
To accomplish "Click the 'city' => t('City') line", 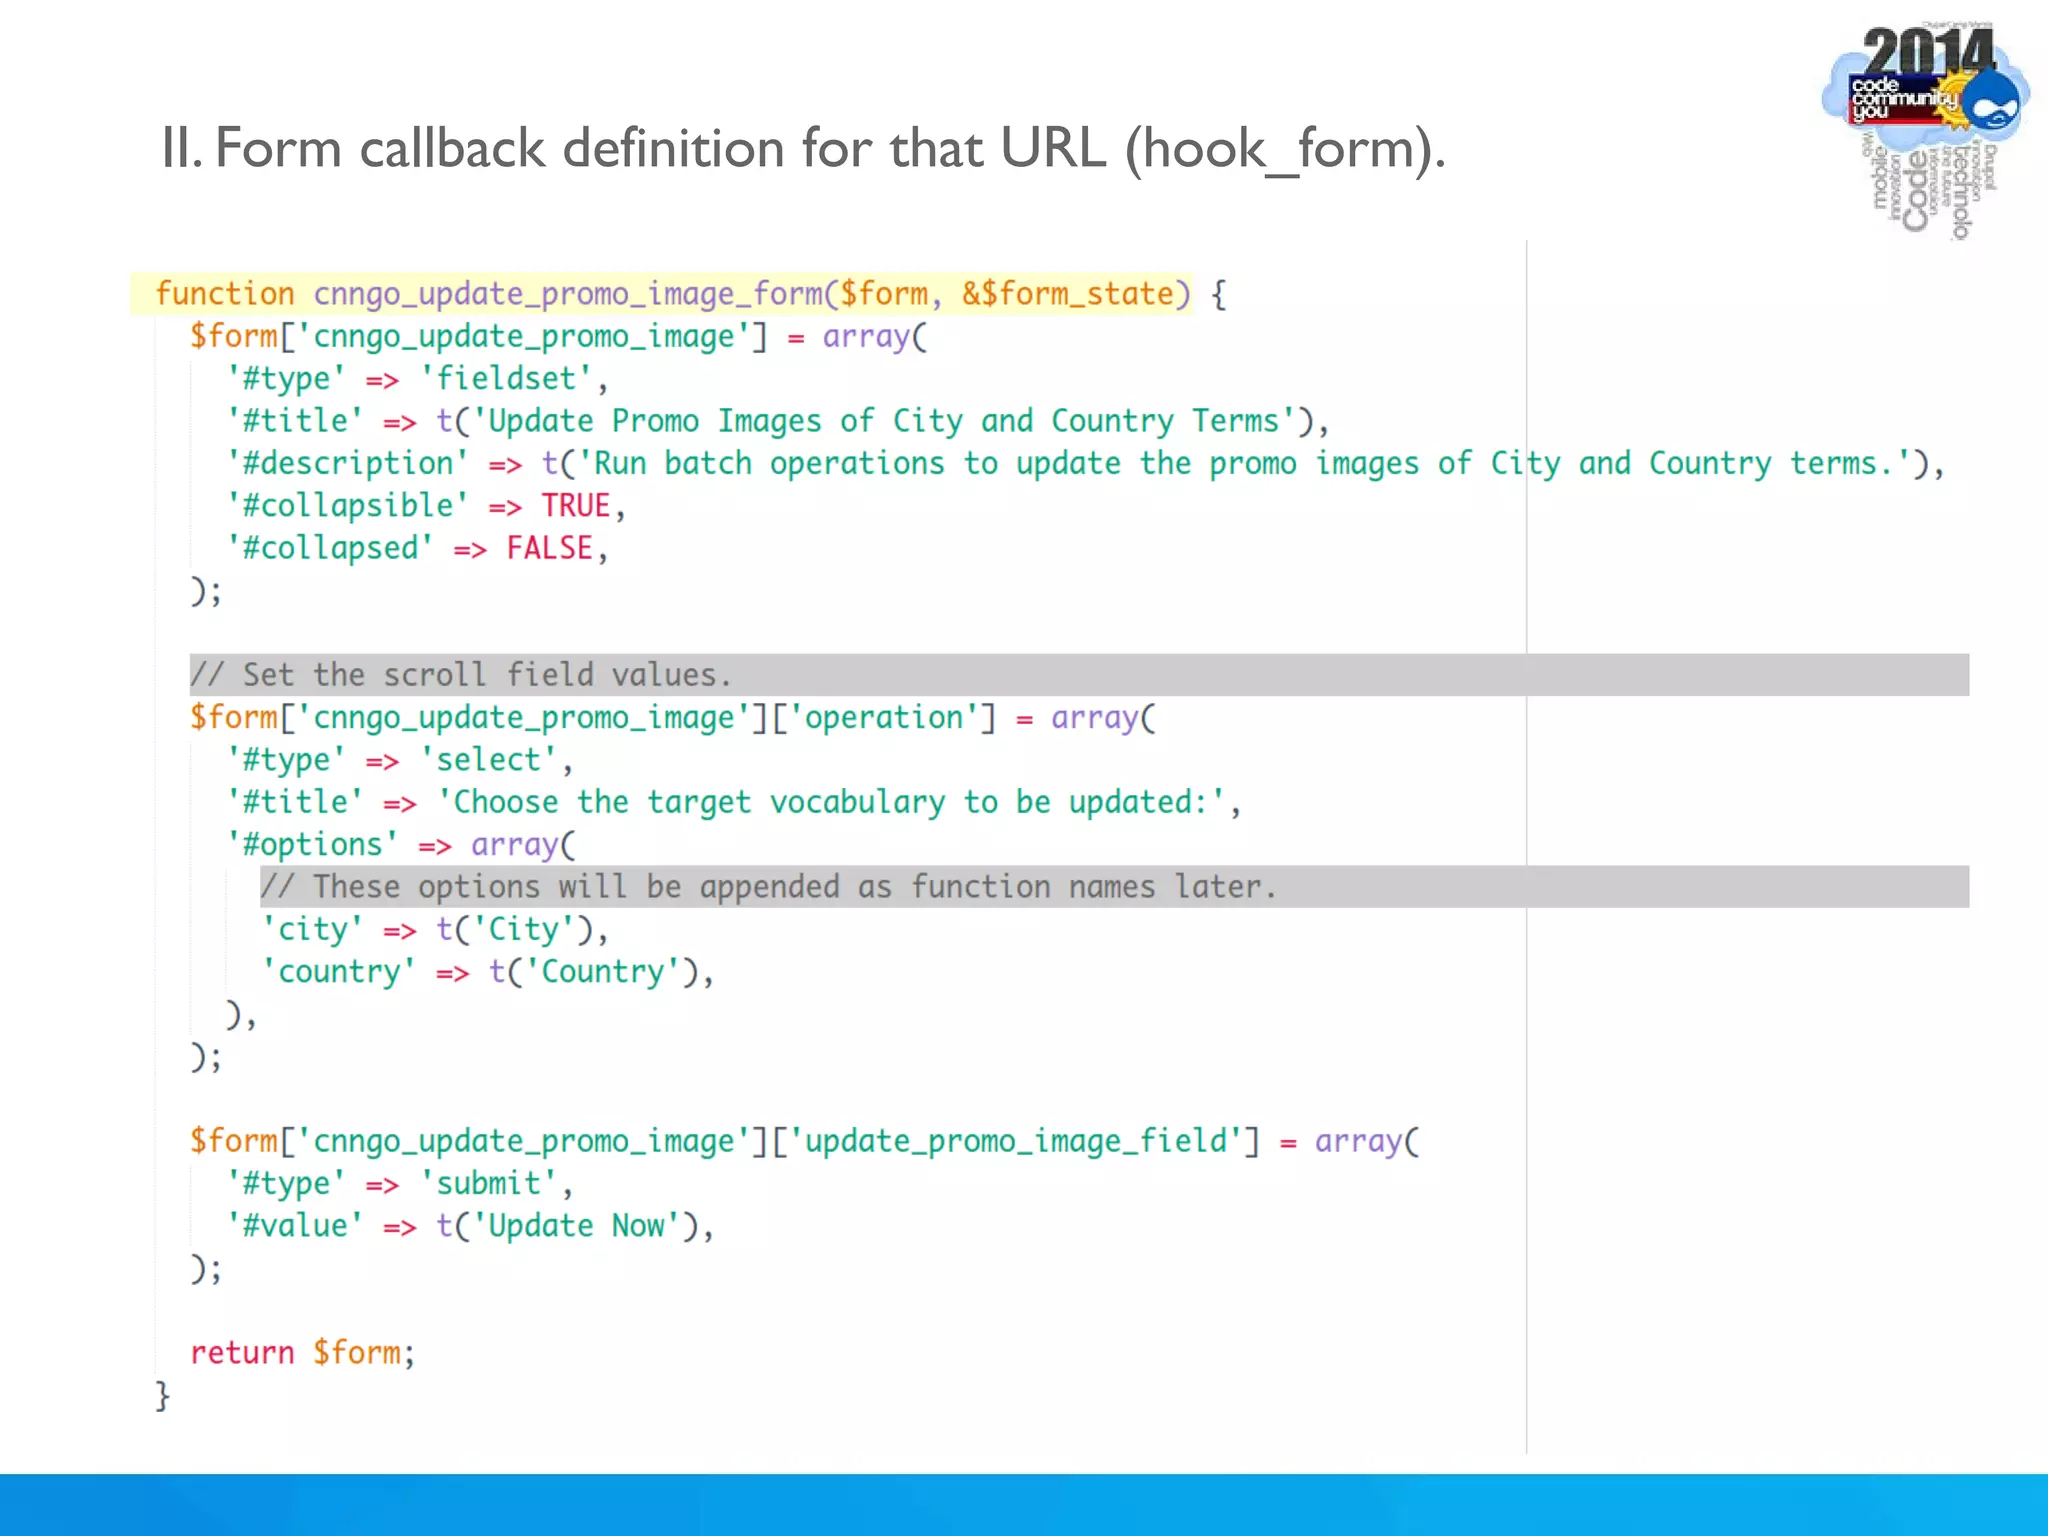I will click(x=435, y=930).
